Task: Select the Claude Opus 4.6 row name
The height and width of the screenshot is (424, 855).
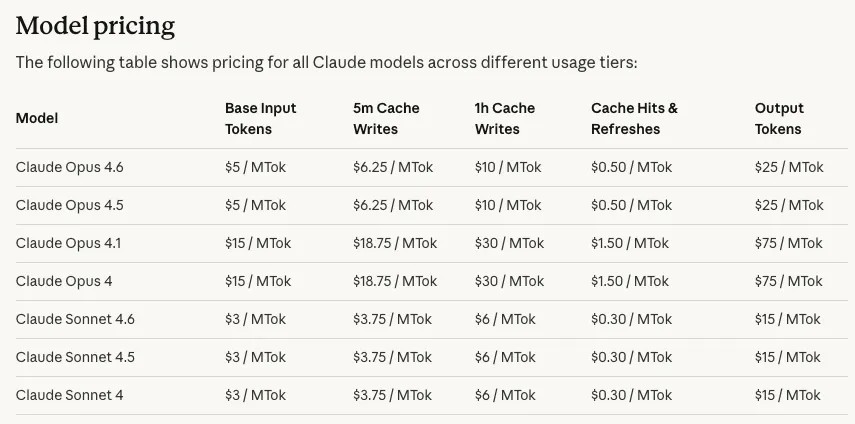Action: 70,167
